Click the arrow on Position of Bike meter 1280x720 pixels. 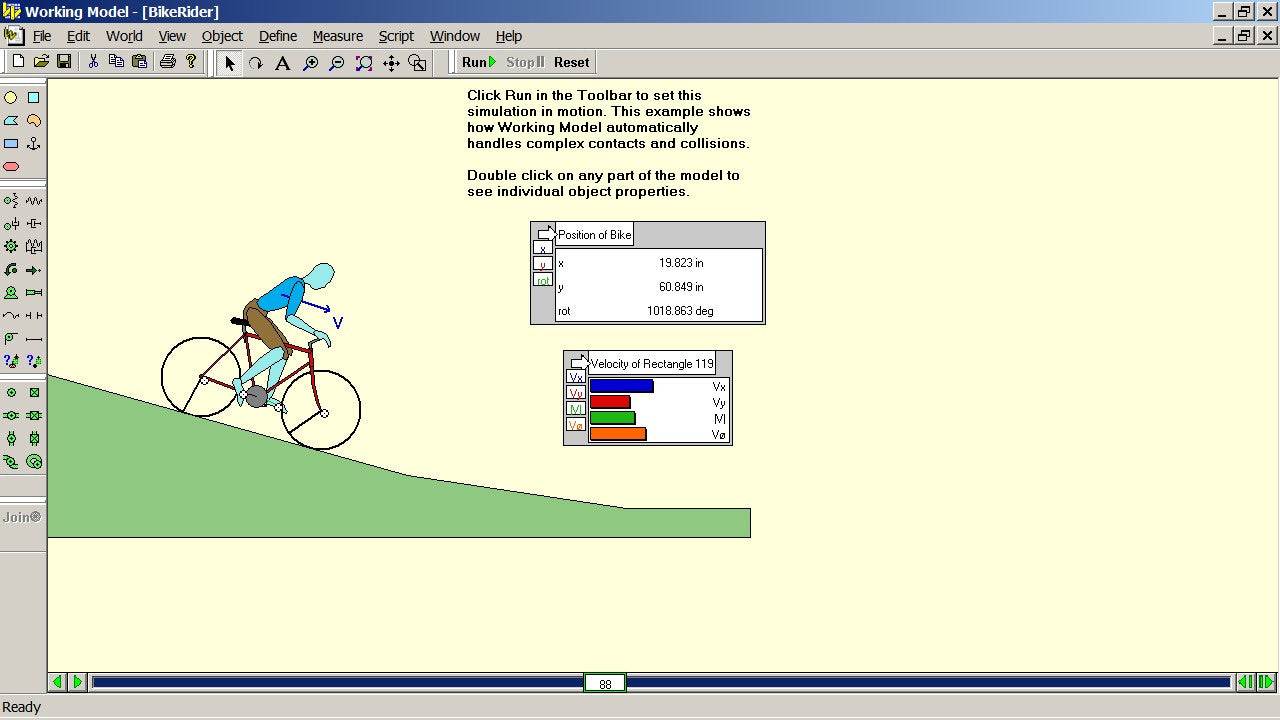click(x=546, y=234)
